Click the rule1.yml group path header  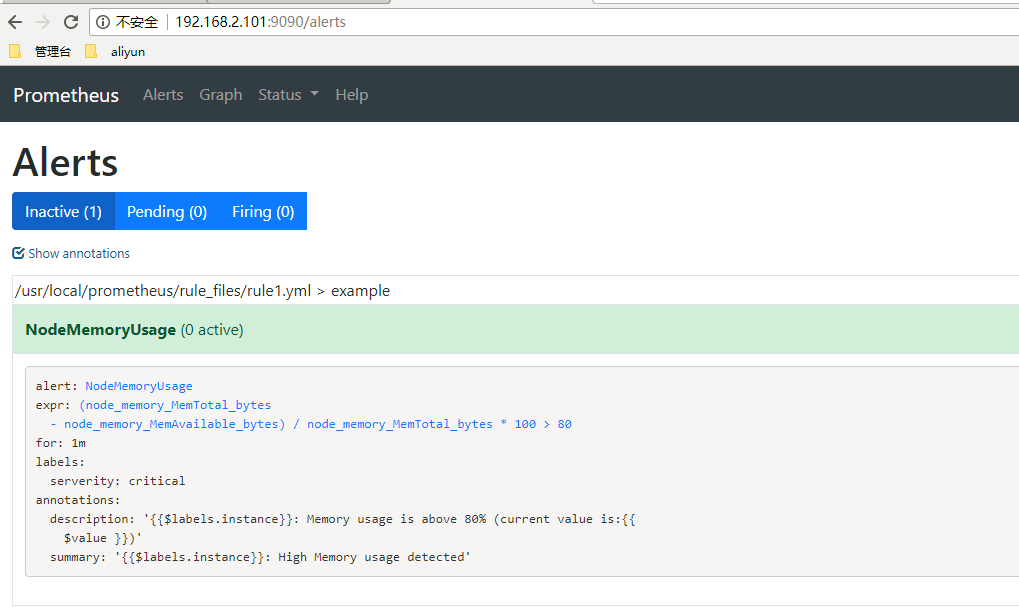tap(202, 291)
